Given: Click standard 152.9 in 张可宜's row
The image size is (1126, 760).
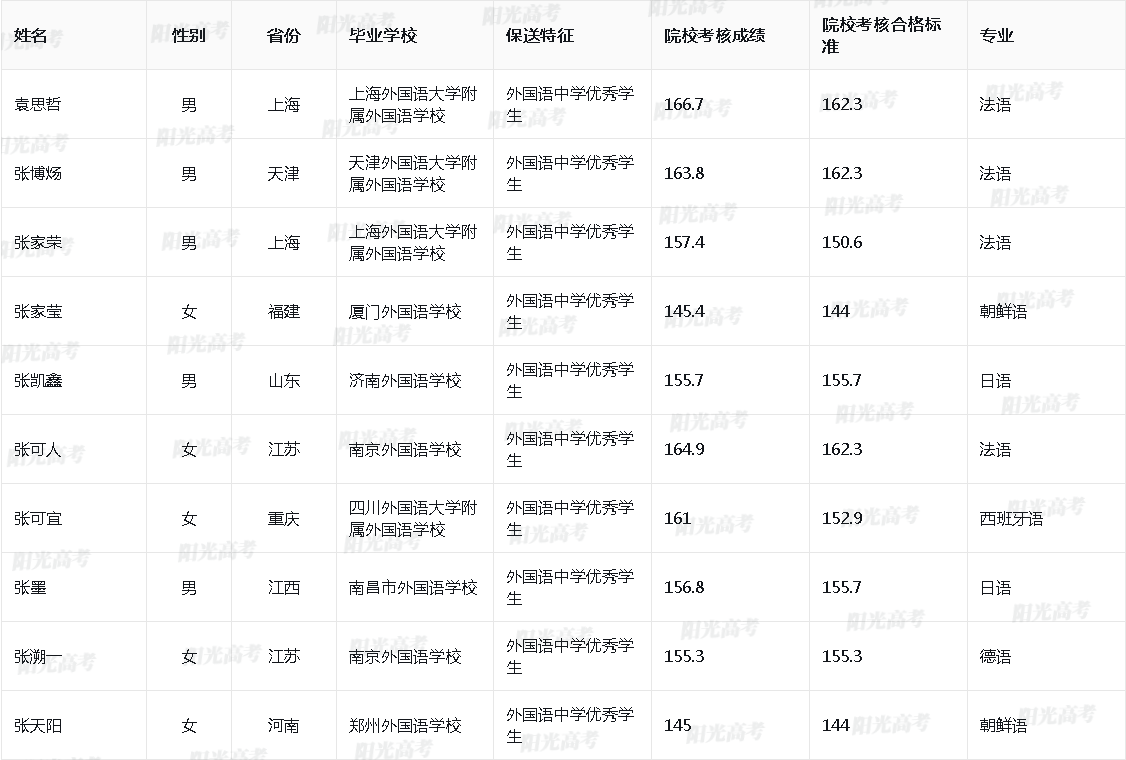Looking at the screenshot, I should tap(842, 518).
